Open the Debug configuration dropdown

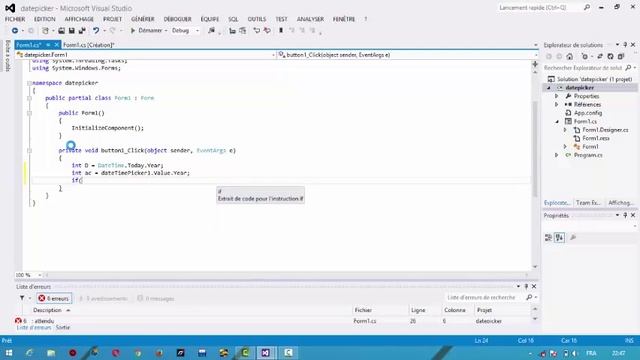[185, 31]
